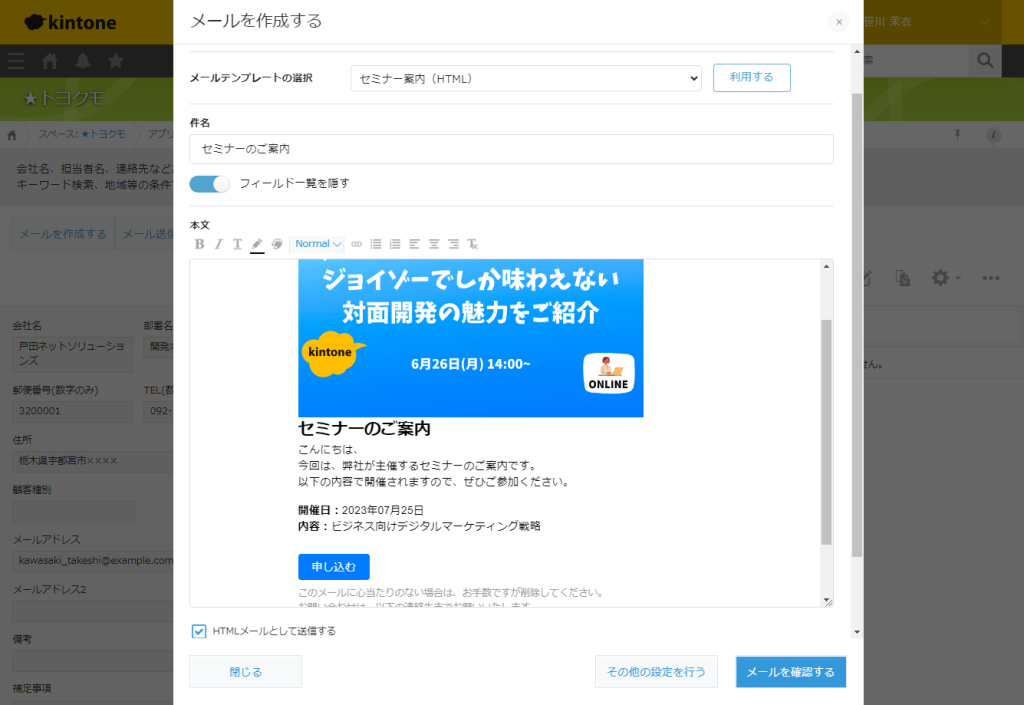The height and width of the screenshot is (705, 1024).
Task: Click the breadcrumb home icon
Action: pos(12,135)
